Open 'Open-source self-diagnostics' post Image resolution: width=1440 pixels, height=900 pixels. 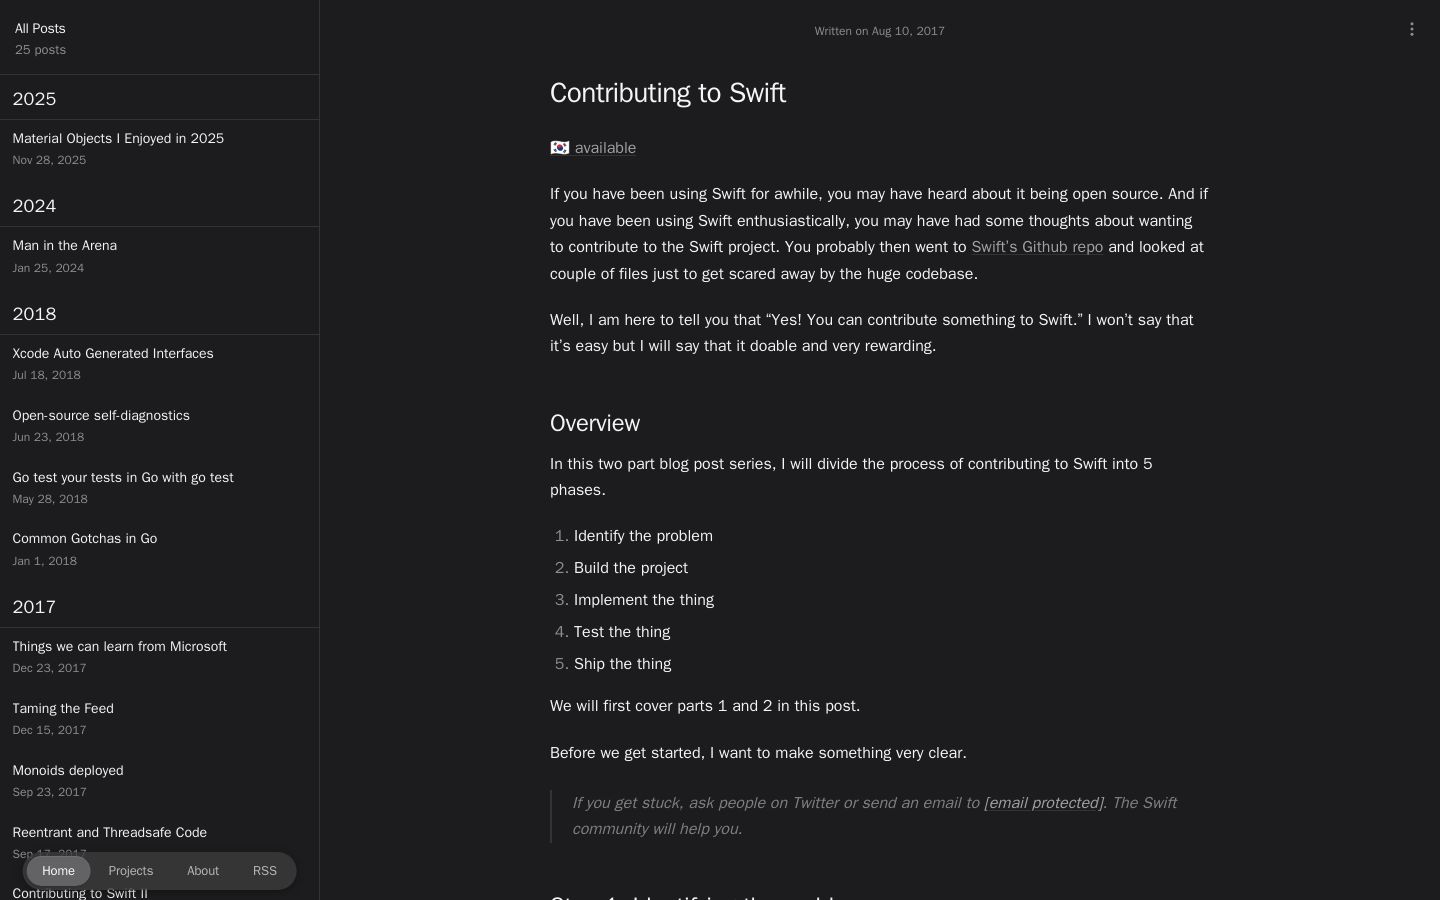tap(159, 426)
